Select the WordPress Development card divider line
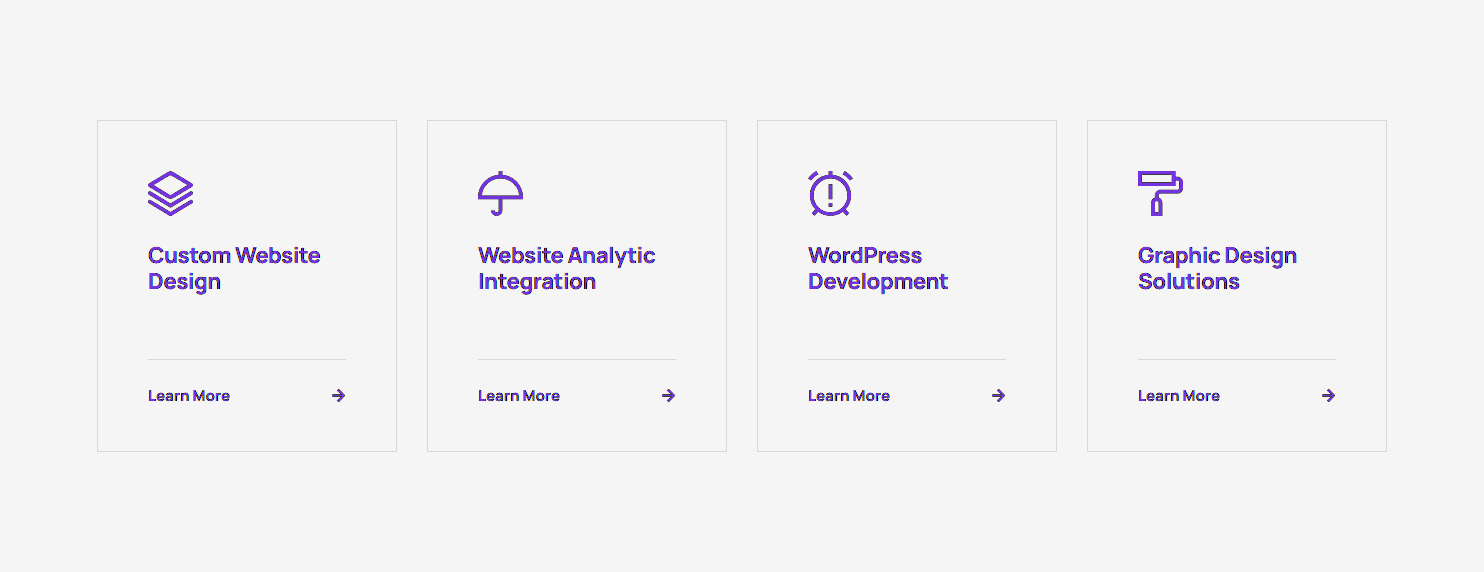The width and height of the screenshot is (1484, 572). (x=907, y=359)
